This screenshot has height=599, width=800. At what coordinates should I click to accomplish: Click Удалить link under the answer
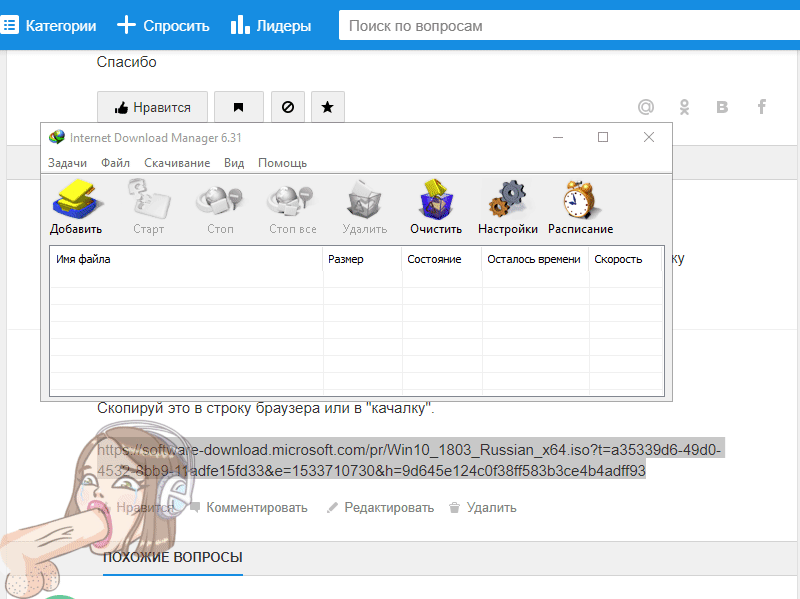483,508
